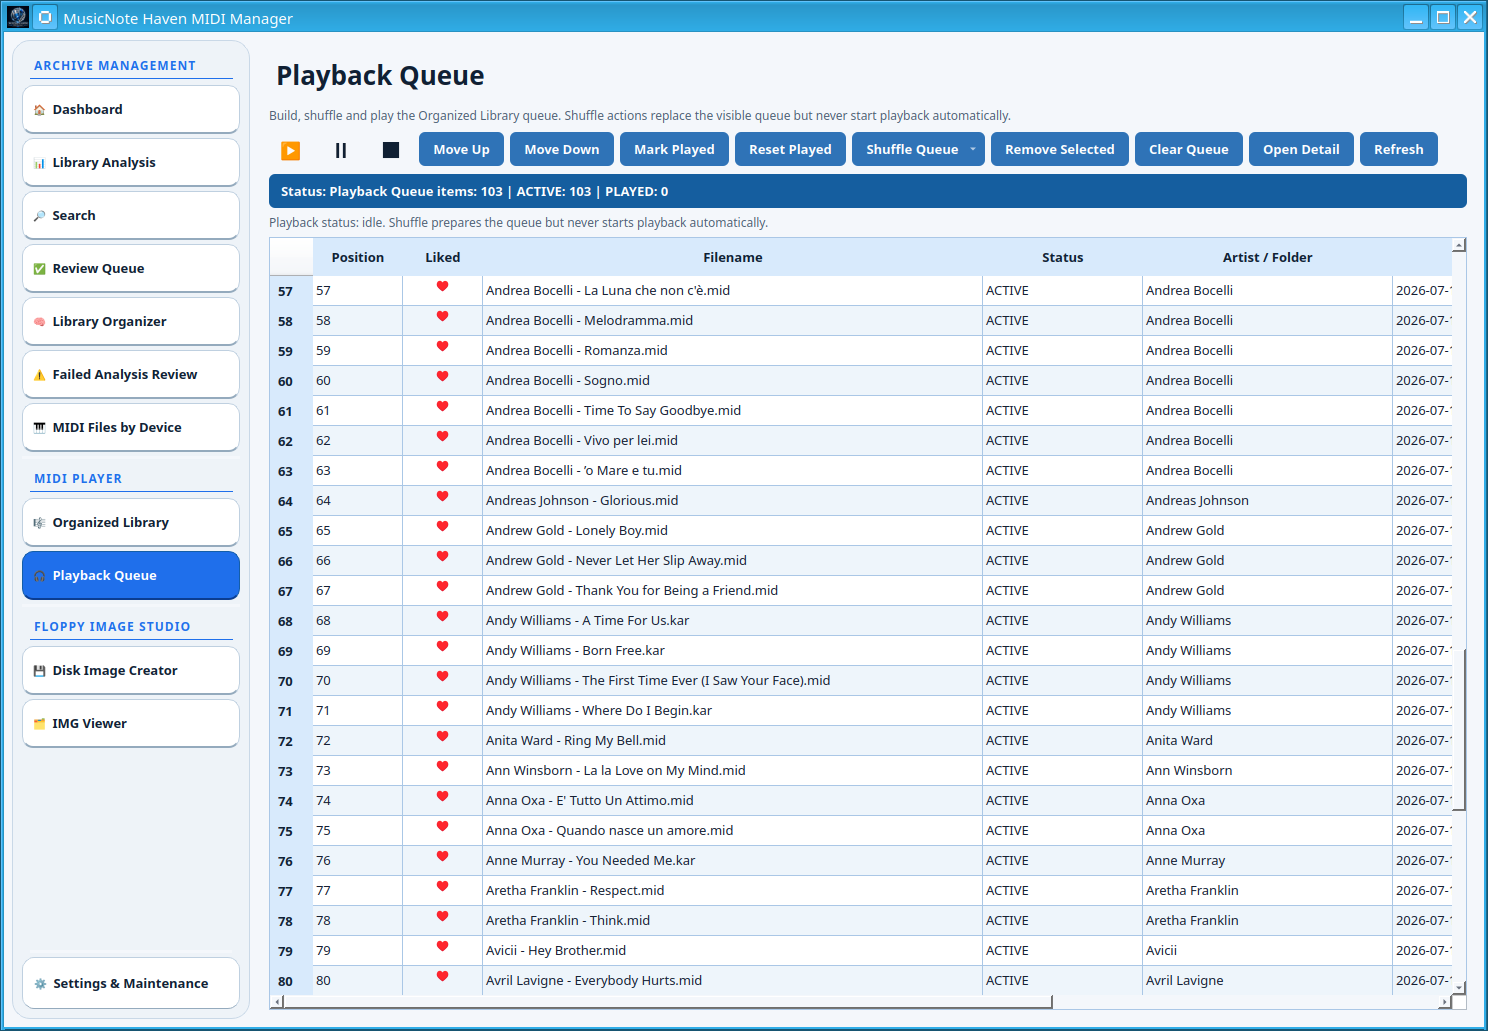Select the Playback Queue sidebar item
This screenshot has height=1031, width=1488.
[x=131, y=575]
